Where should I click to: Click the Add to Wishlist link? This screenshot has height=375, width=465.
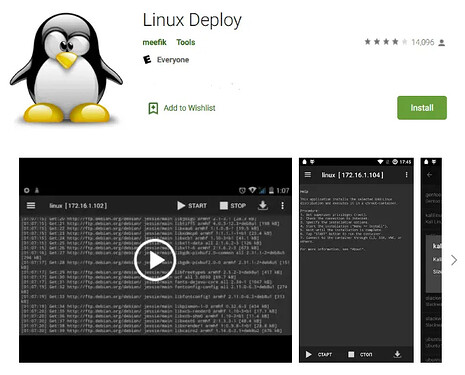click(189, 108)
